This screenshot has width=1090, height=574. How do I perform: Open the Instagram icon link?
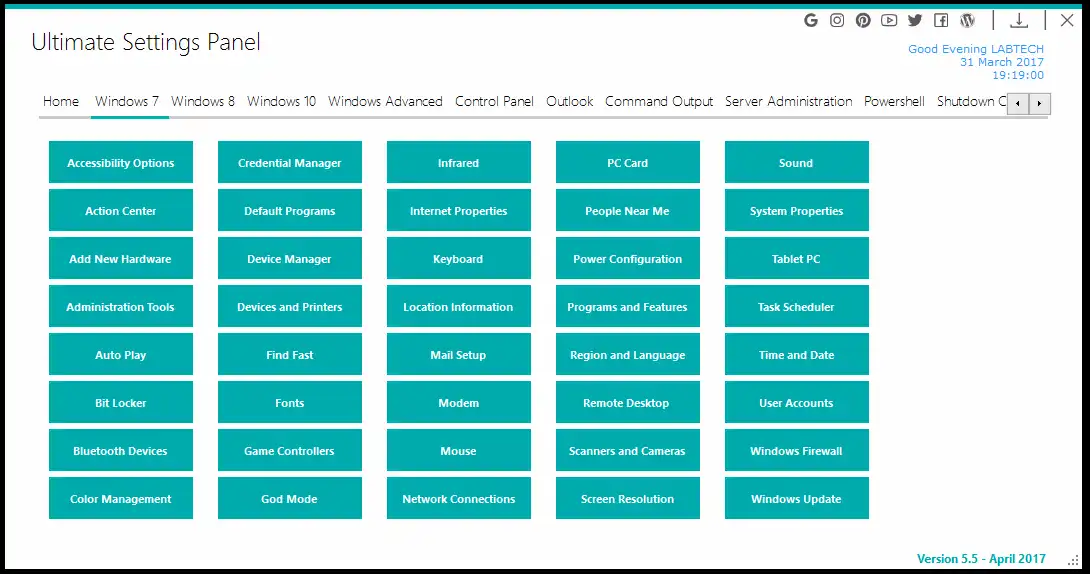(x=837, y=21)
